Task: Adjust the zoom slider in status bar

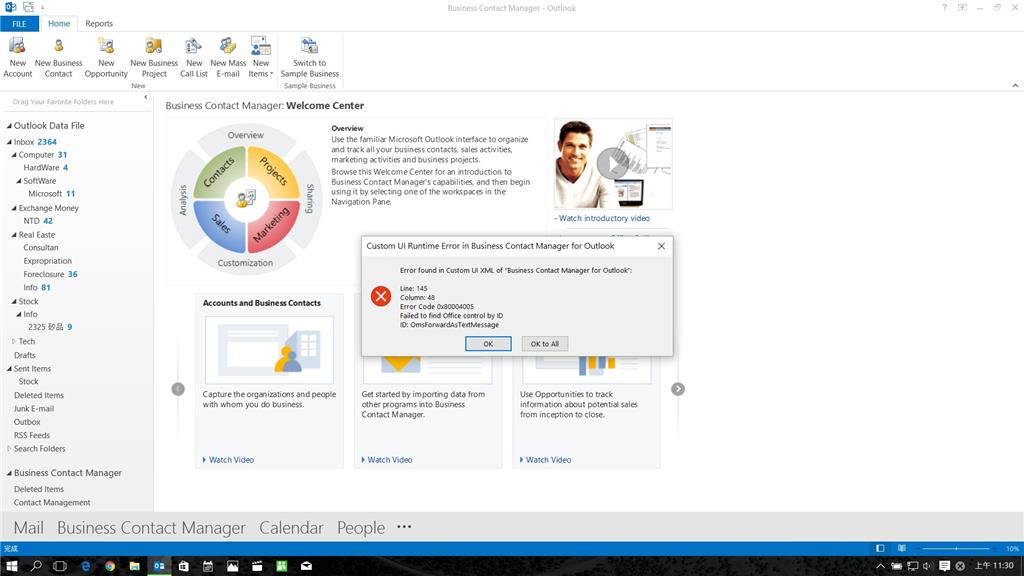Action: click(956, 549)
